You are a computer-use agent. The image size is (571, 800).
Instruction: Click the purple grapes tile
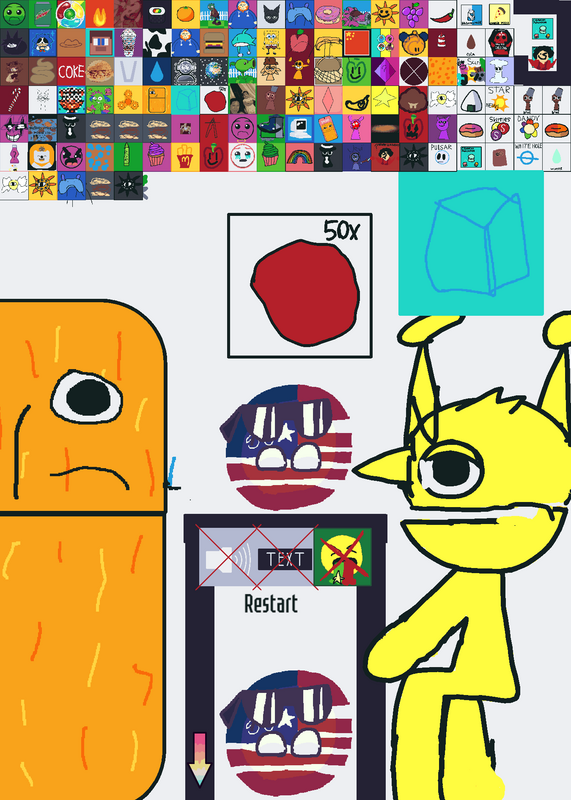[x=414, y=14]
